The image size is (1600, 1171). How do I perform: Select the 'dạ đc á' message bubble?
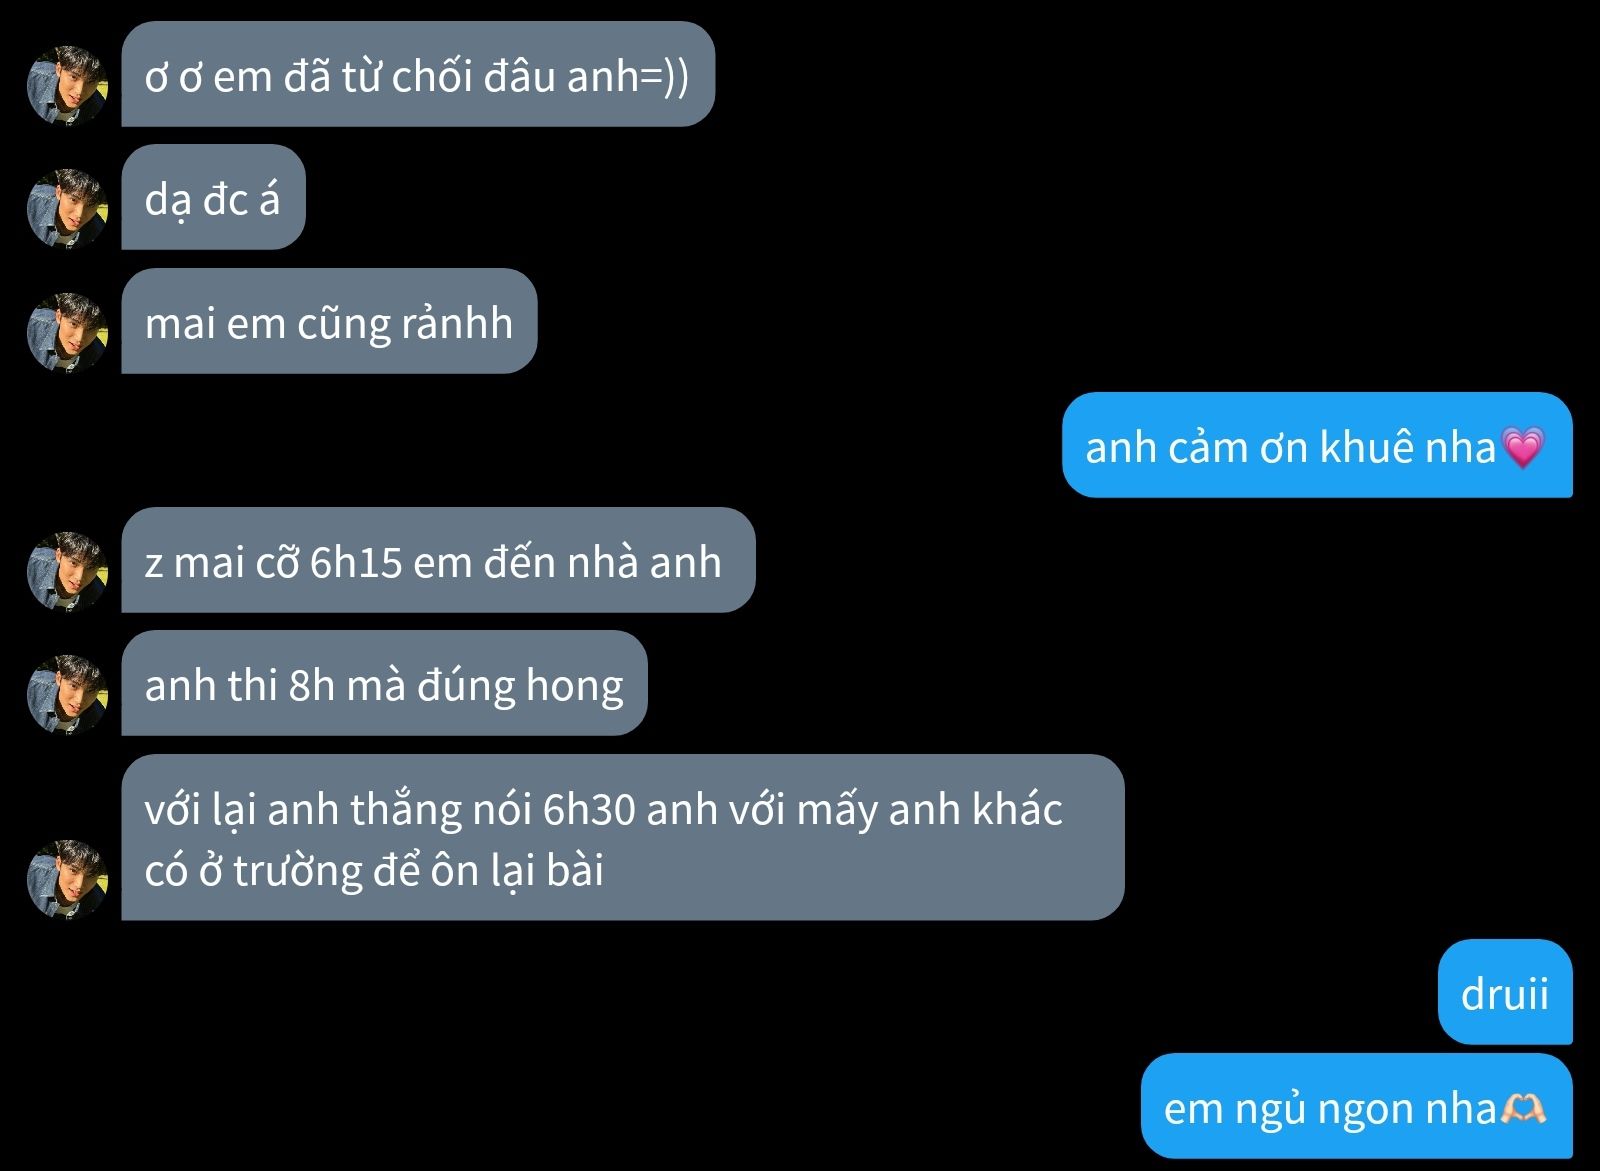point(213,197)
